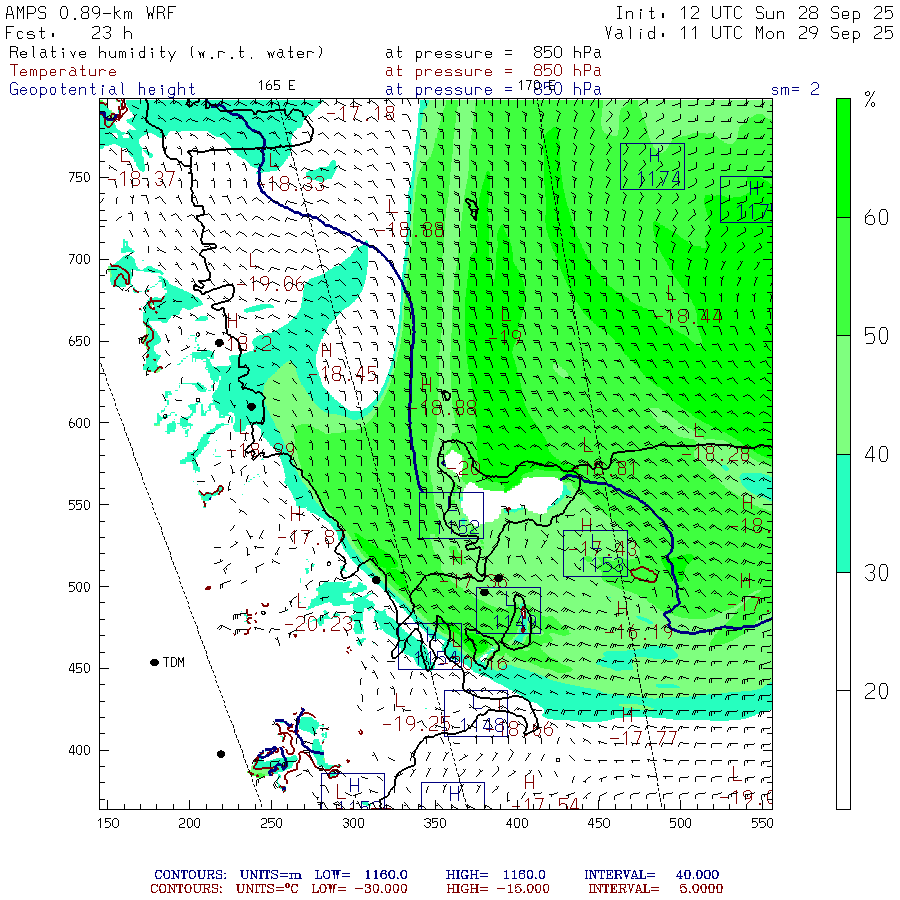Click the -18.44 low temperature label
Image resolution: width=900 pixels, height=900 pixels.
[688, 316]
